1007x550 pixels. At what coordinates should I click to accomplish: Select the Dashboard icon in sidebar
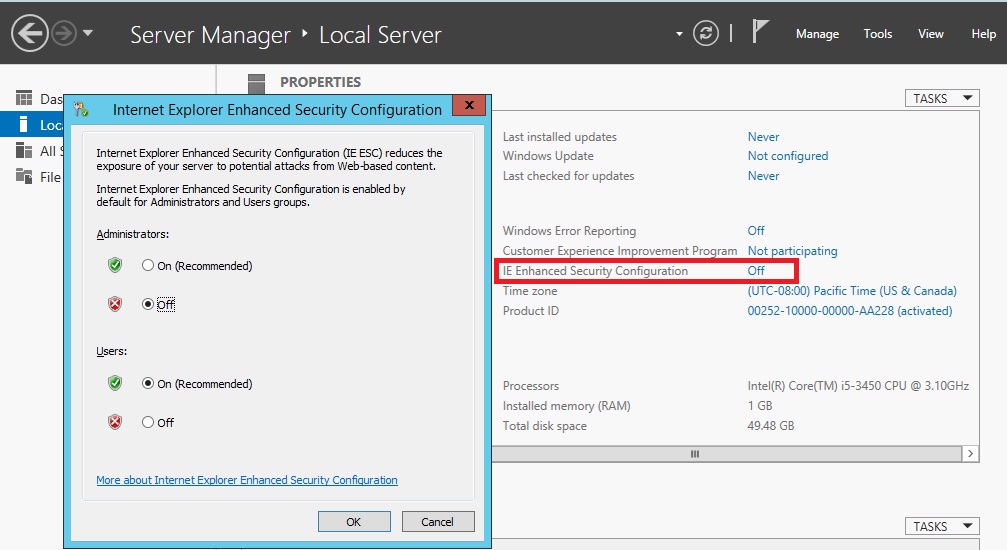(24, 98)
